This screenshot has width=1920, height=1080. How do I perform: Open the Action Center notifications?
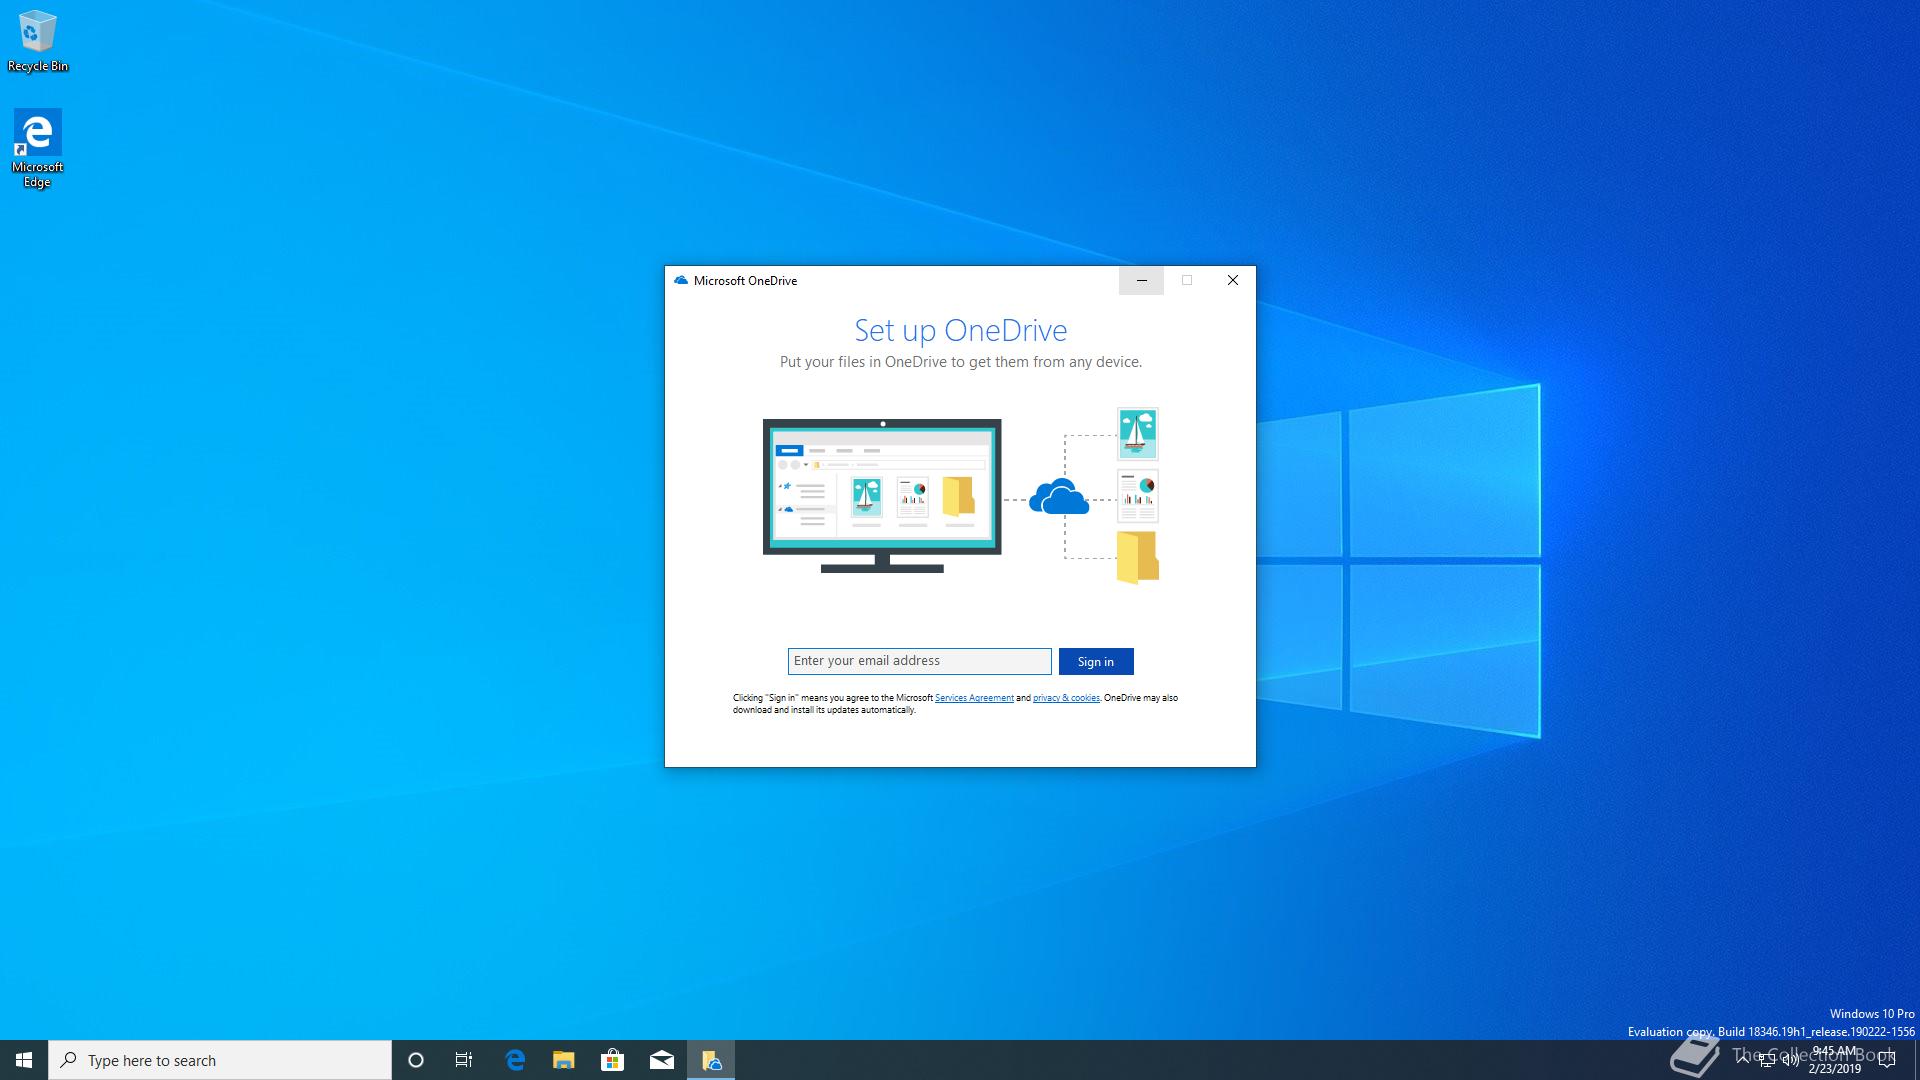[x=1887, y=1060]
